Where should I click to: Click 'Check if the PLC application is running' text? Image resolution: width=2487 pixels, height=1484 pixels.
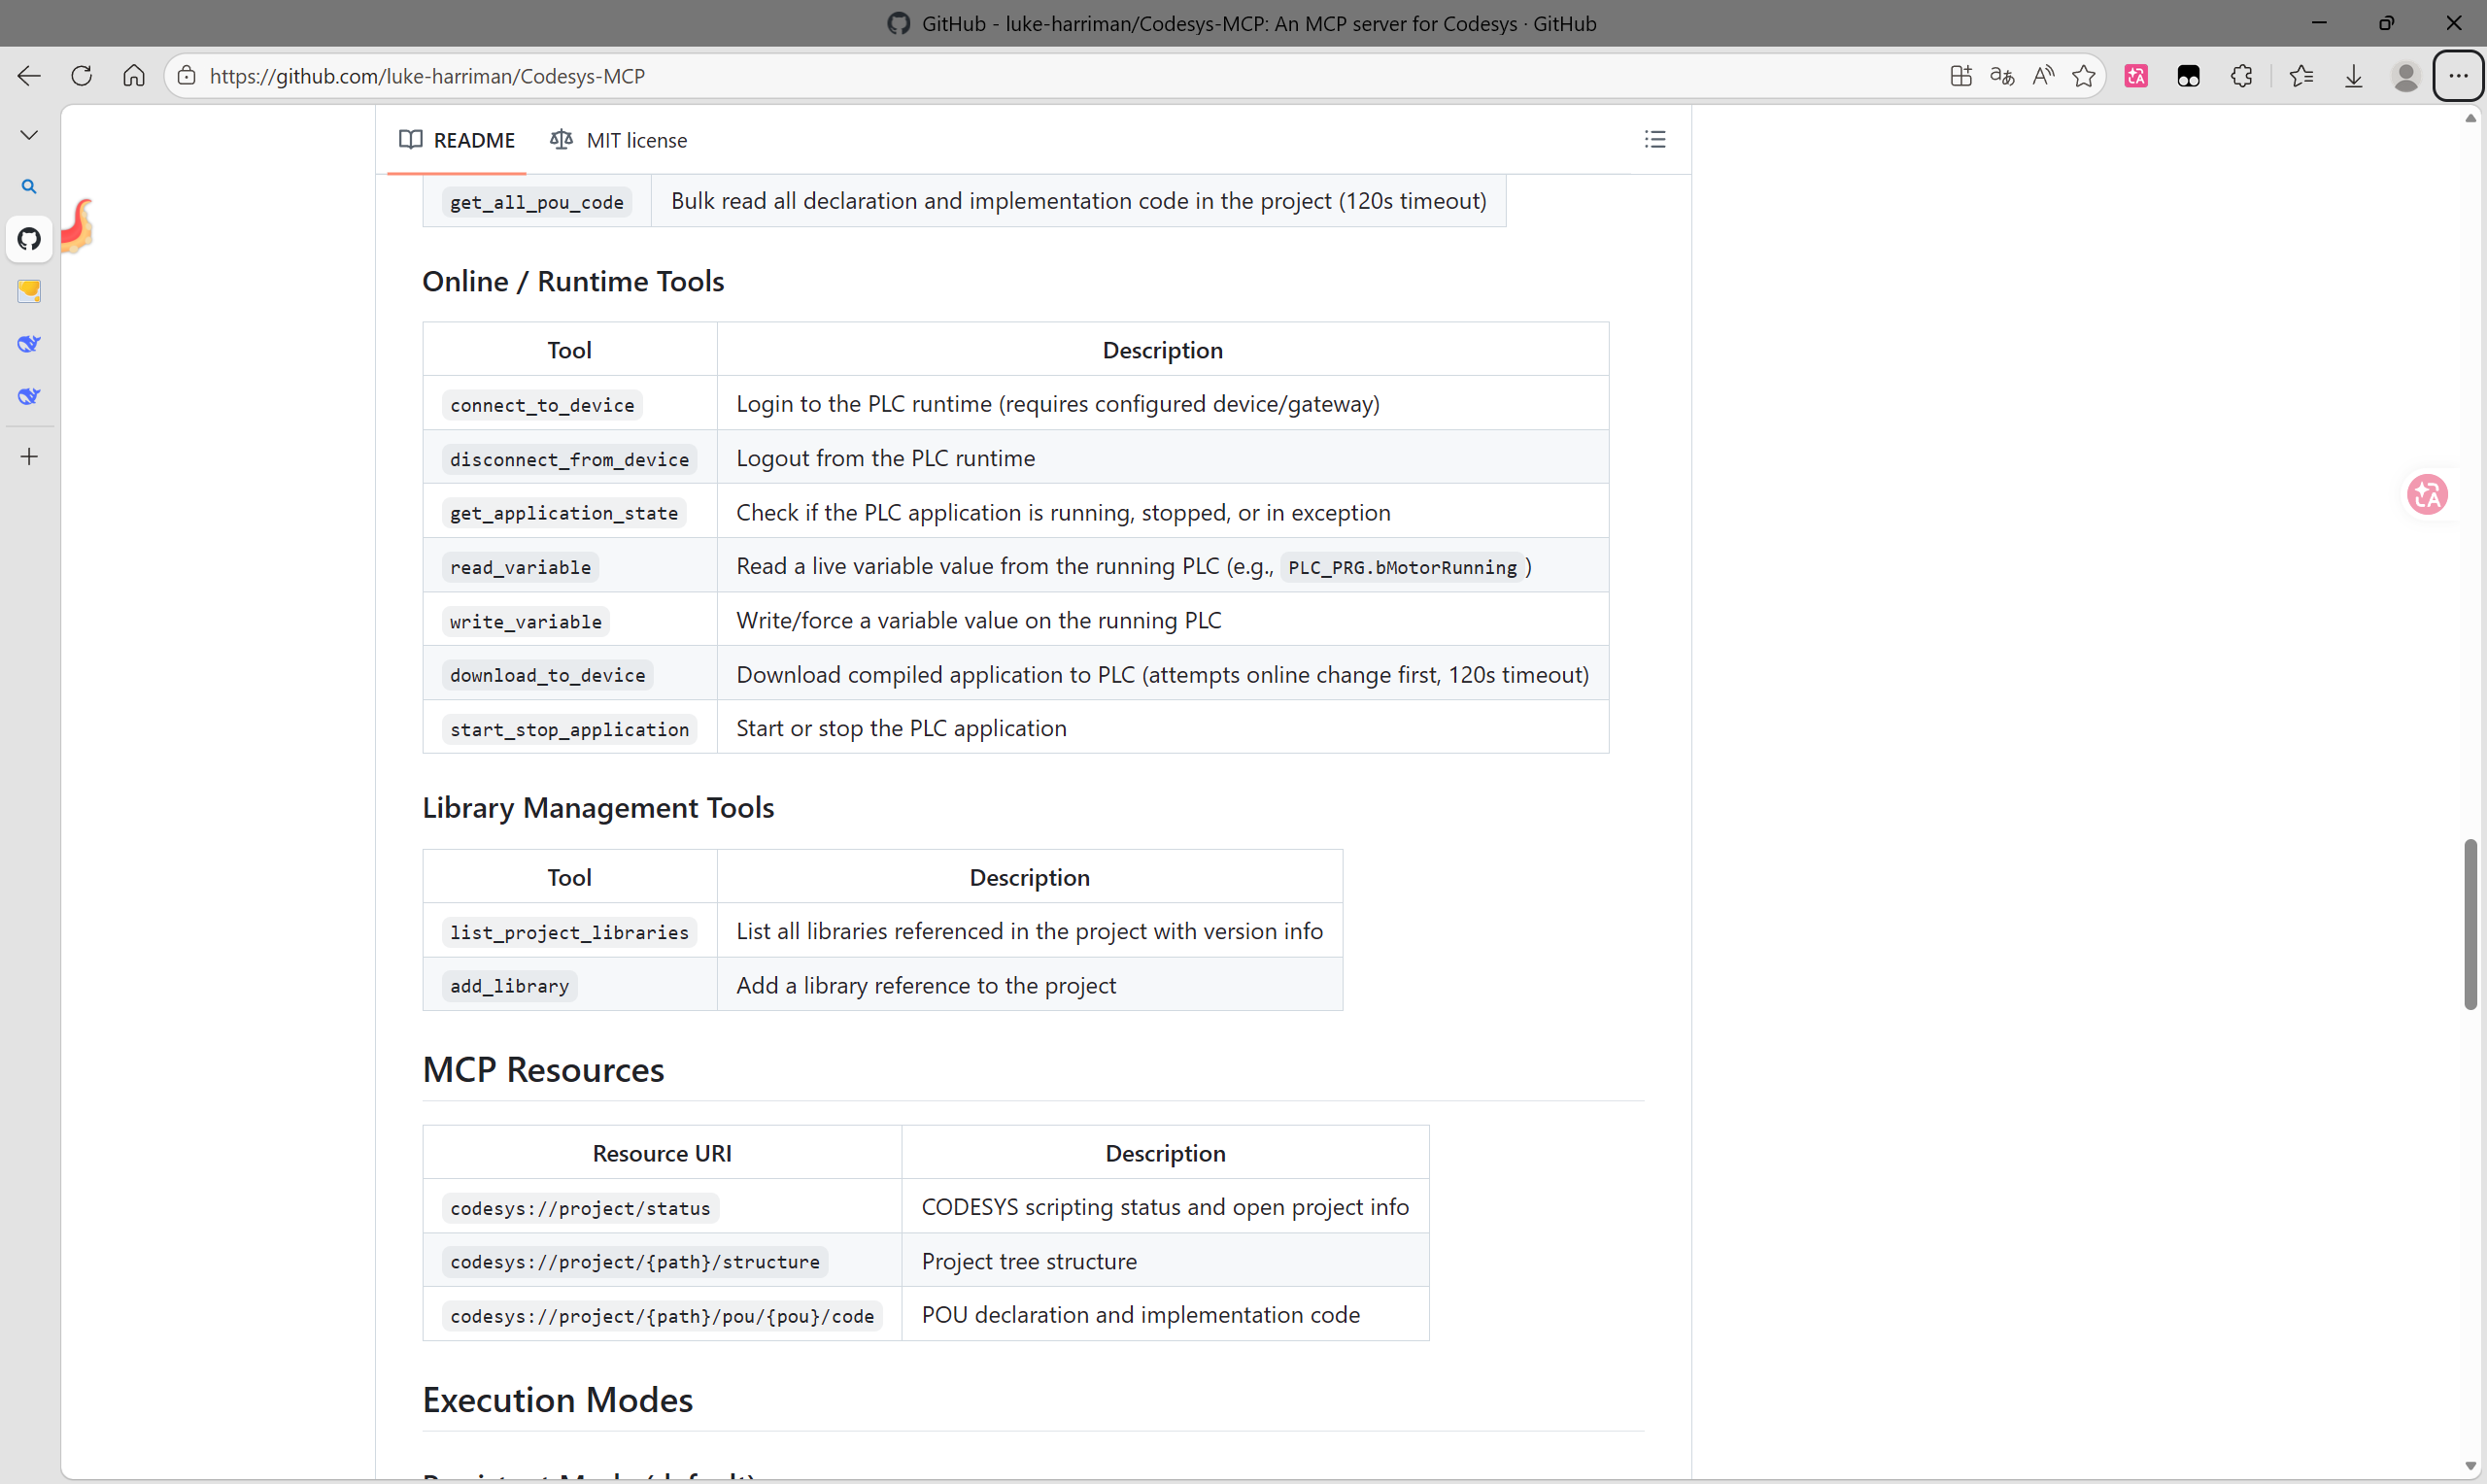click(1063, 512)
